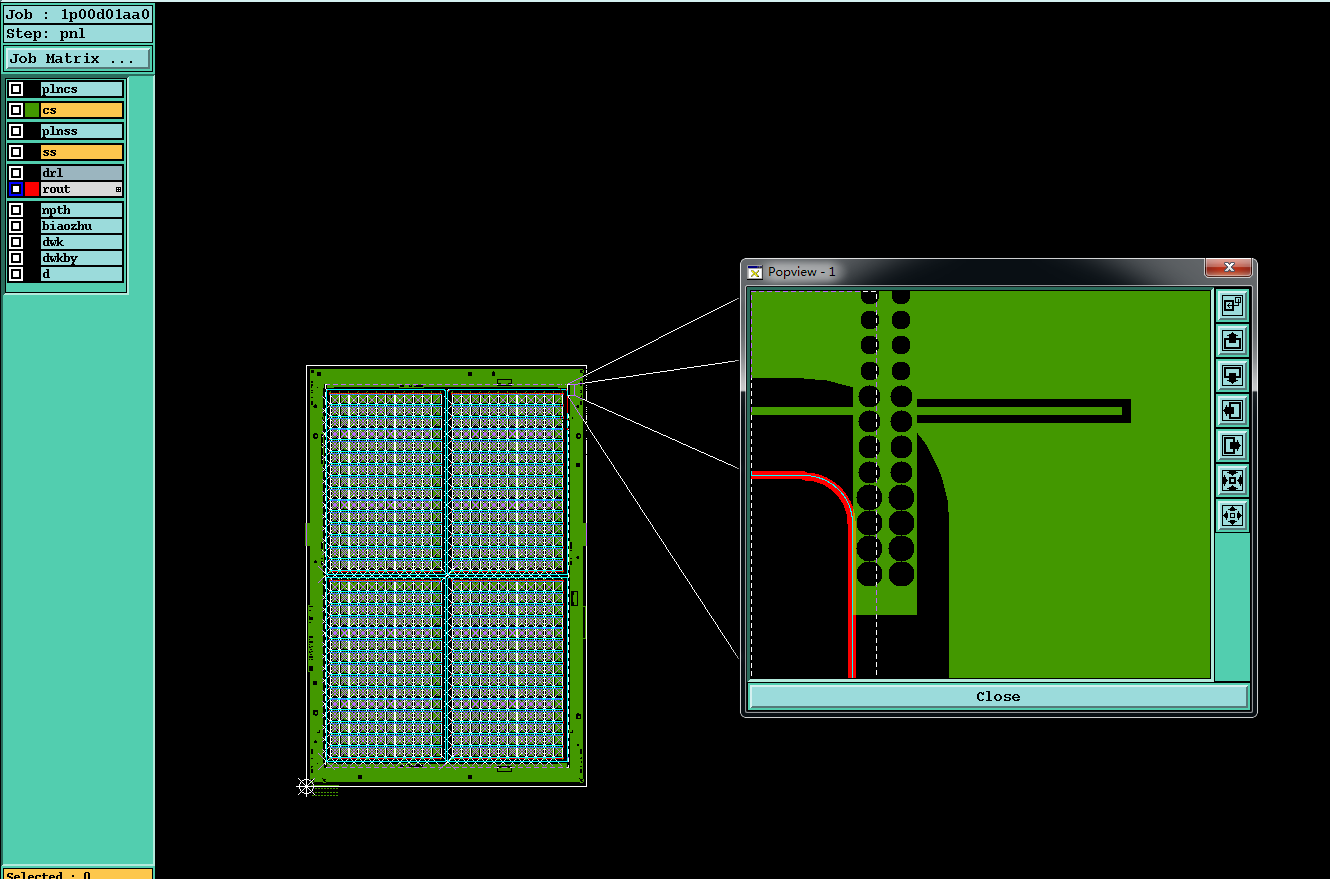This screenshot has width=1330, height=879.
Task: Open the Job Matrix ... button
Action: [78, 59]
